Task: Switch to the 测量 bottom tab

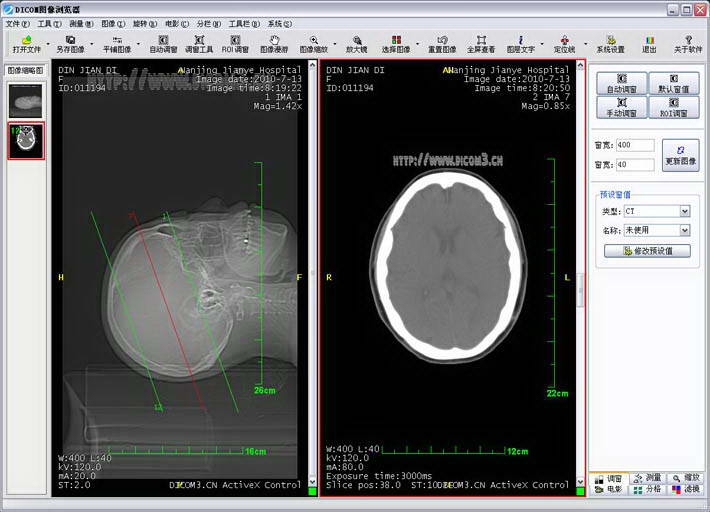Action: (x=648, y=478)
